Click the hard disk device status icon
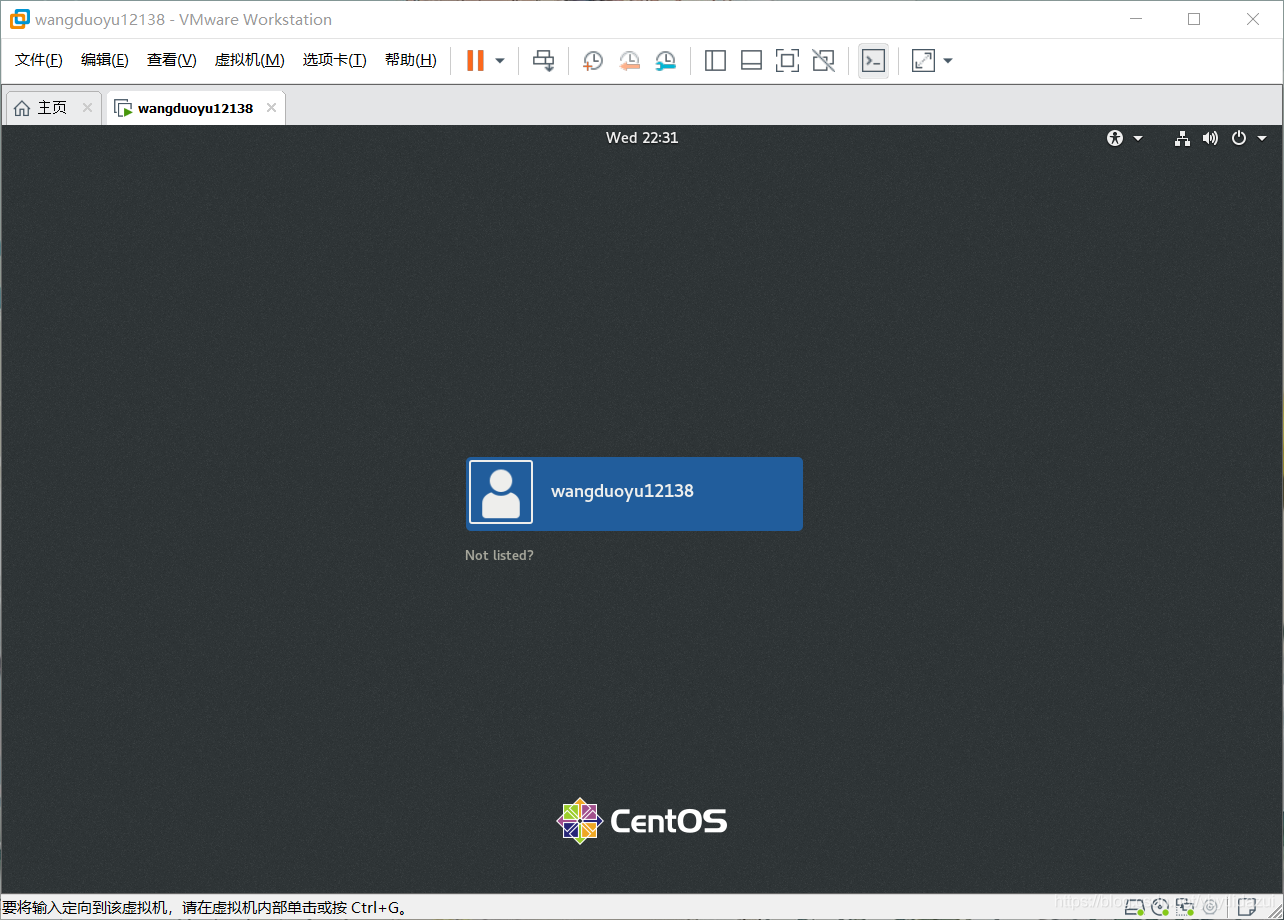This screenshot has height=920, width=1284. (1134, 907)
